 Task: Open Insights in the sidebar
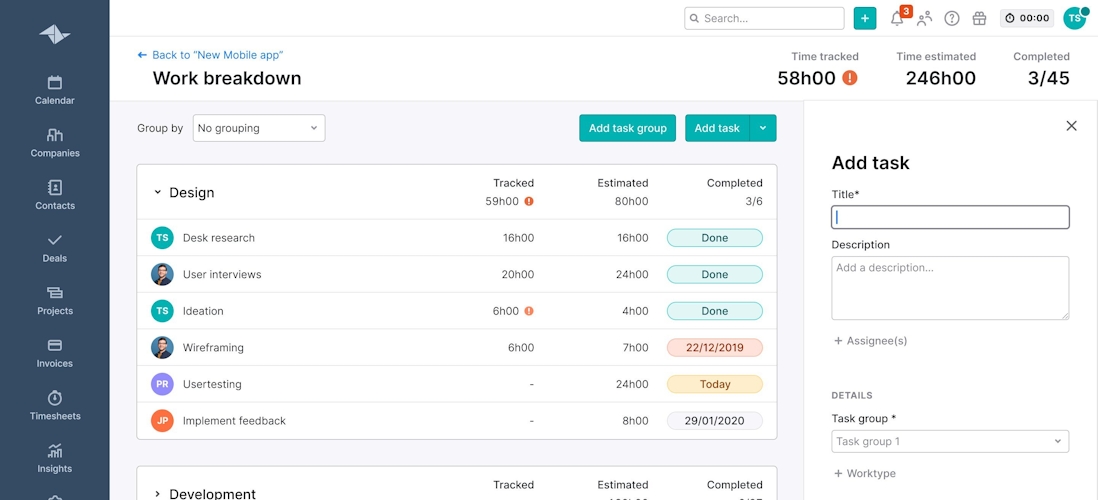point(55,457)
